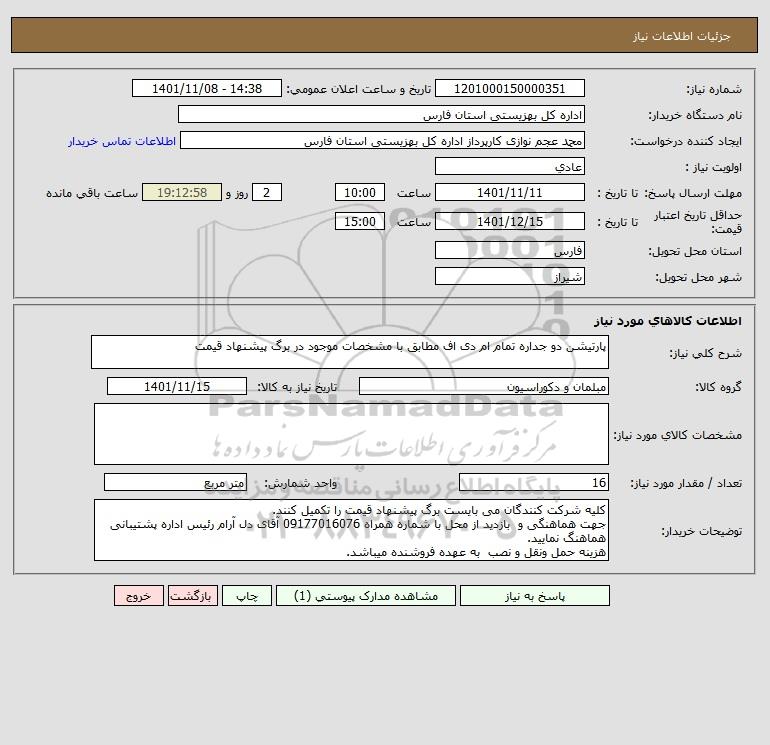Open 'مشاهده مدارک پیوستی (1)' attachments
Screen dimensions: 770x745
366,596
